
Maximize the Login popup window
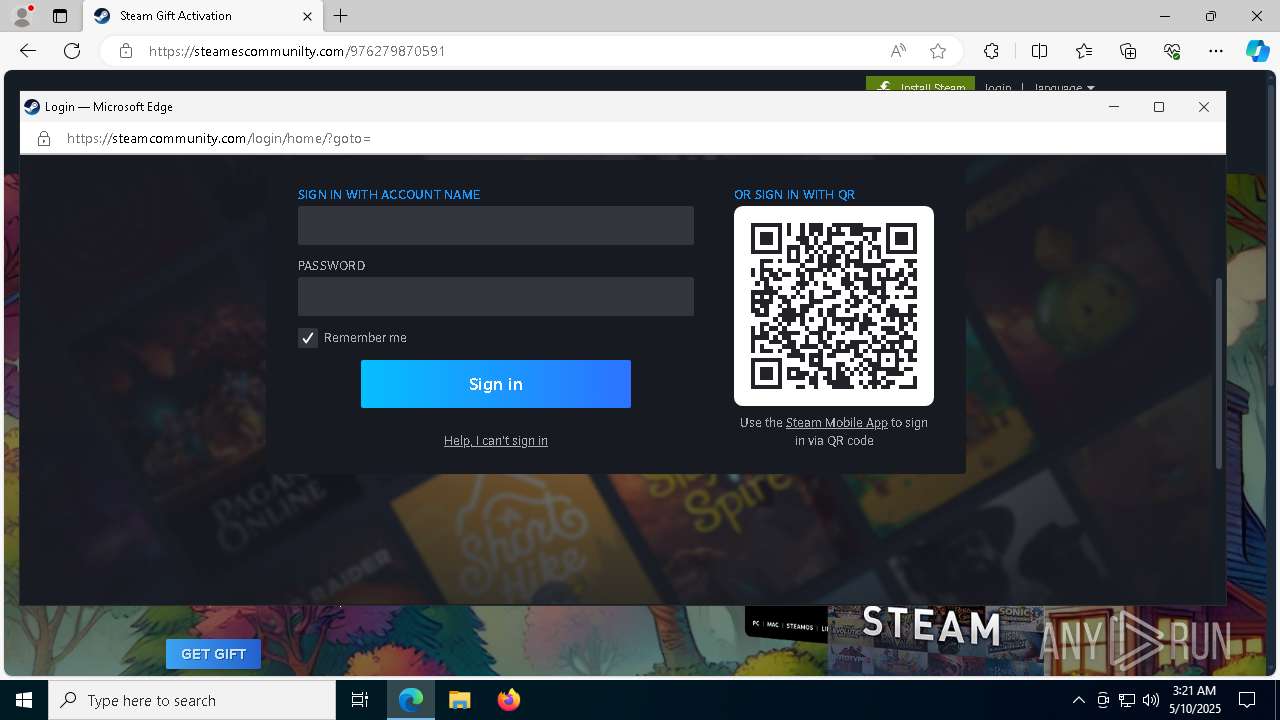(x=1159, y=107)
